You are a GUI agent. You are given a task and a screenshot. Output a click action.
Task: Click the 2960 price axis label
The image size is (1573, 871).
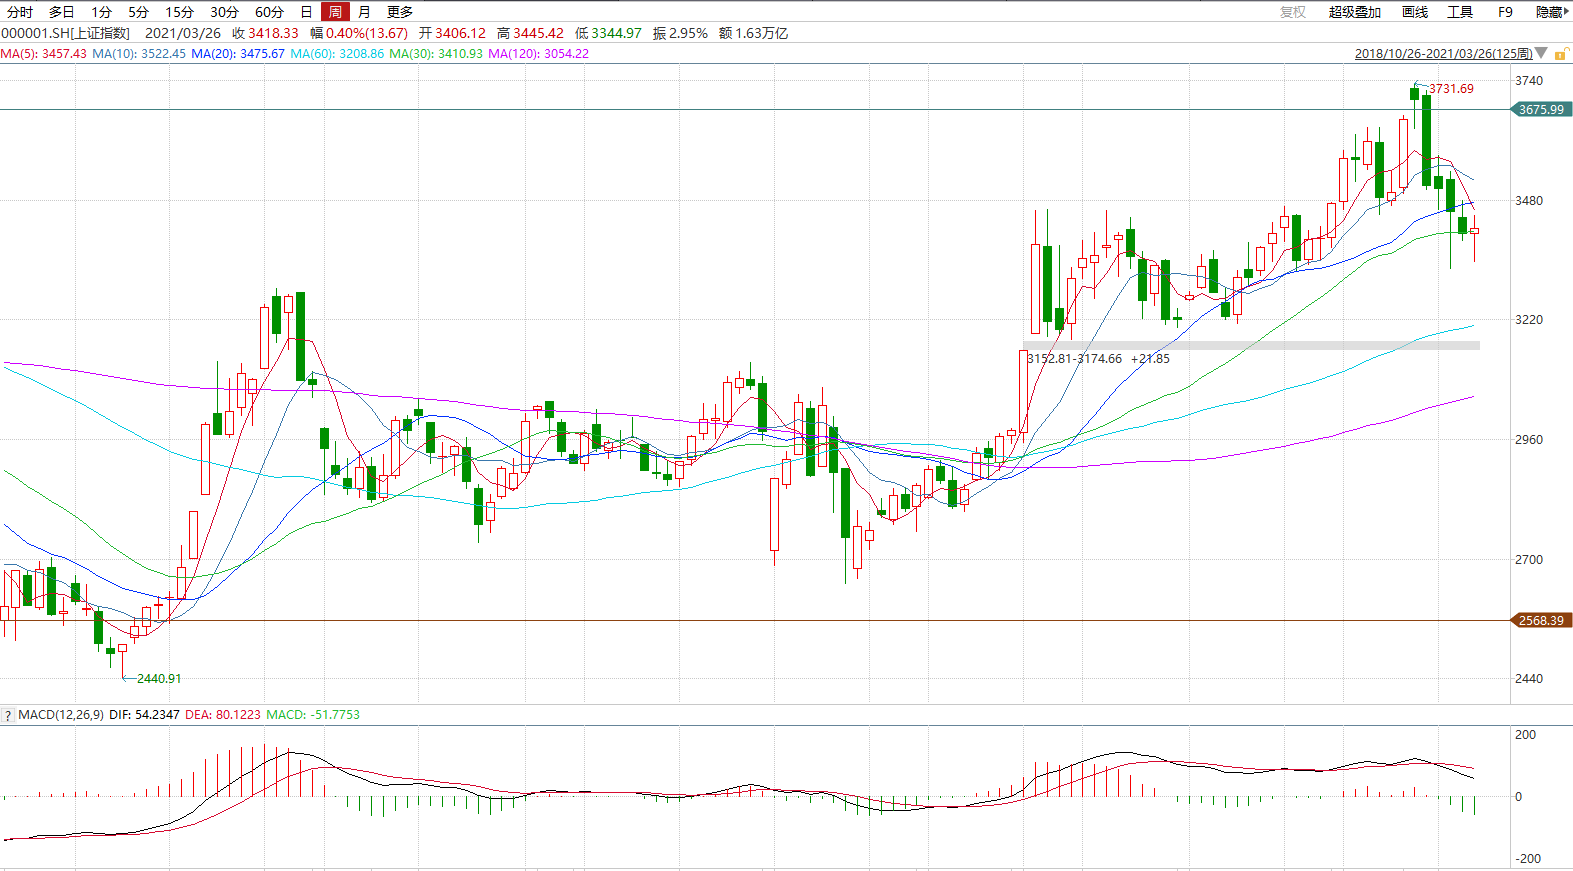(x=1529, y=440)
